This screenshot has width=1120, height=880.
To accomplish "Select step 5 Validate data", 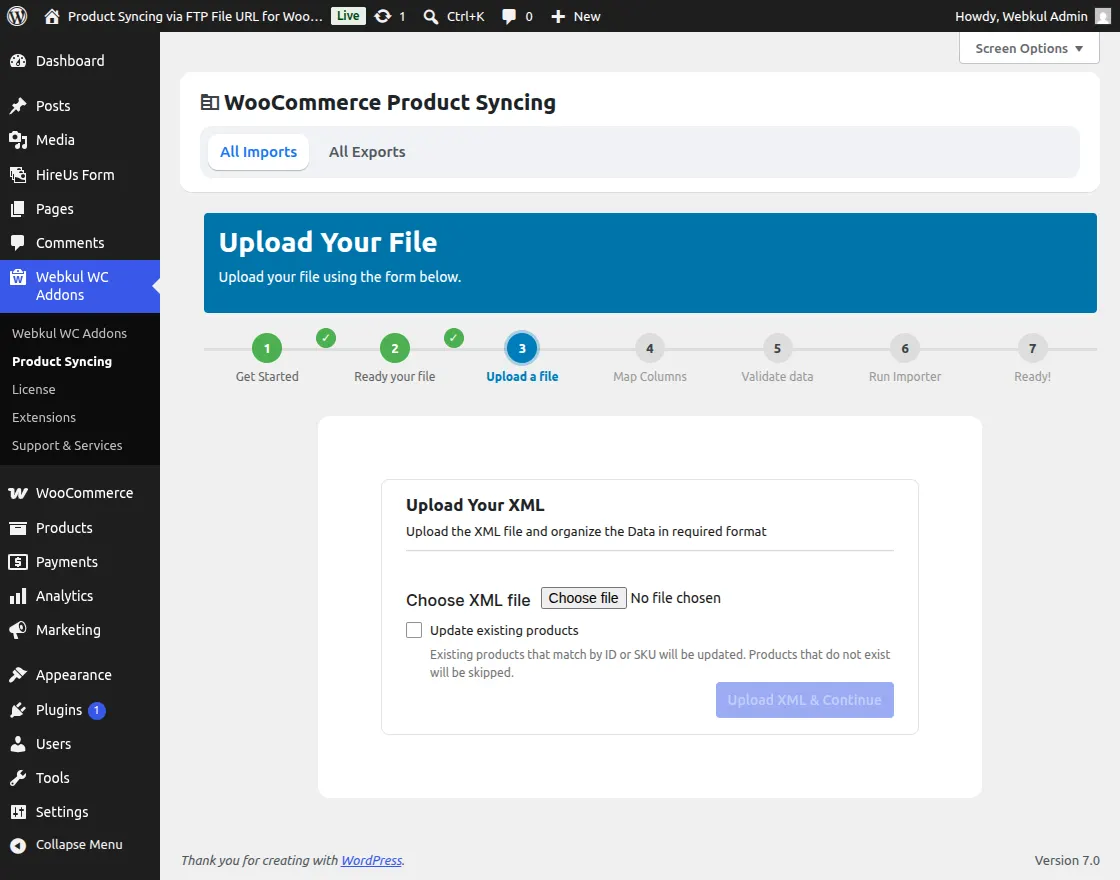I will (777, 349).
